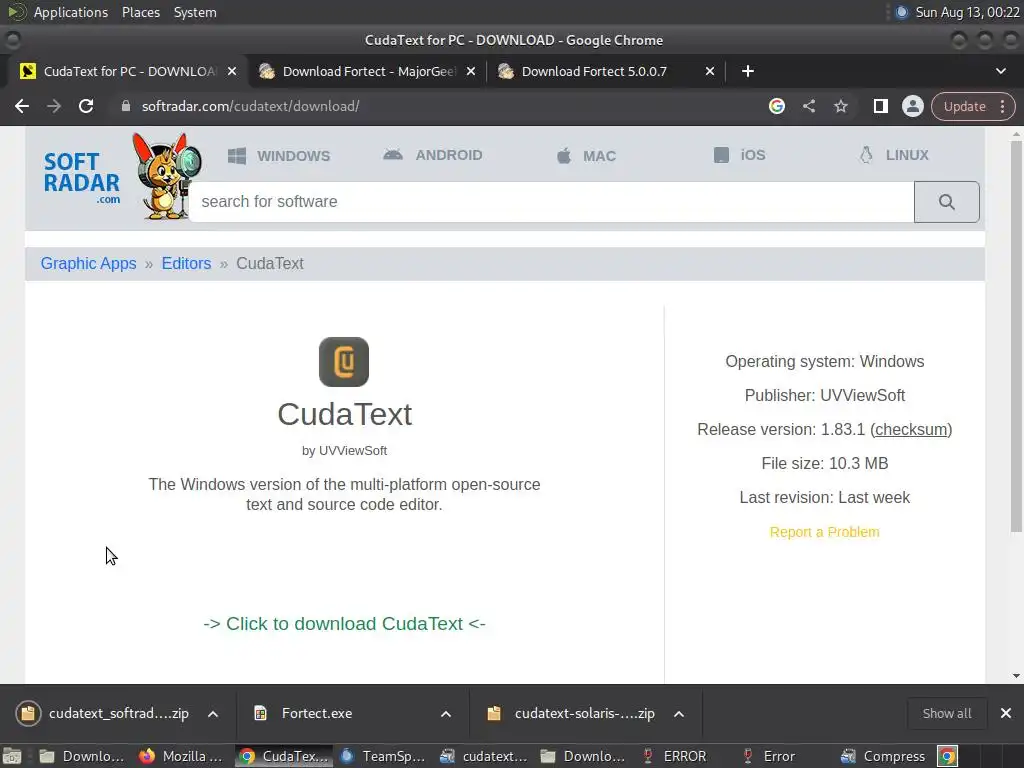Open the checksum link

pos(911,430)
